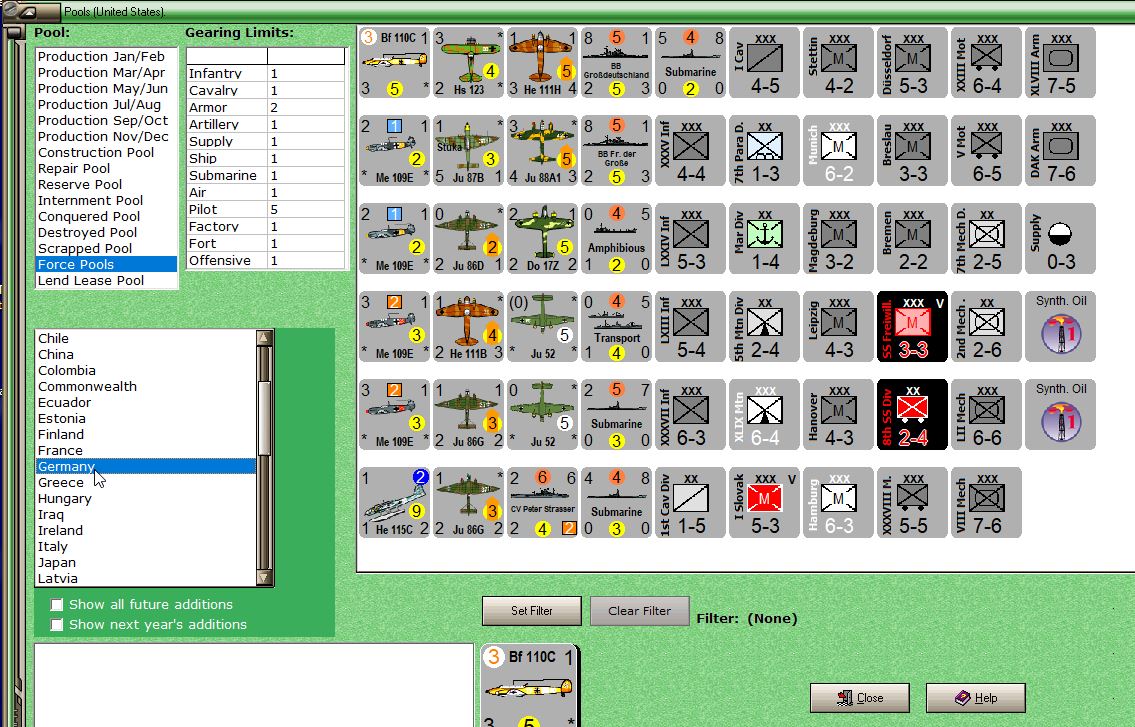Pick the Großdeutschland battleship counter
This screenshot has width=1135, height=727.
click(616, 63)
